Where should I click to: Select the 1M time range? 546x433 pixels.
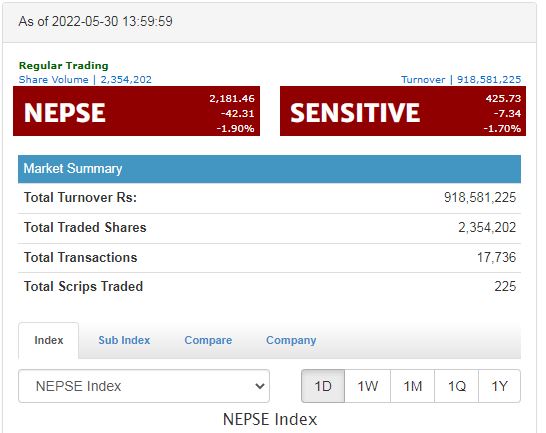pos(412,386)
